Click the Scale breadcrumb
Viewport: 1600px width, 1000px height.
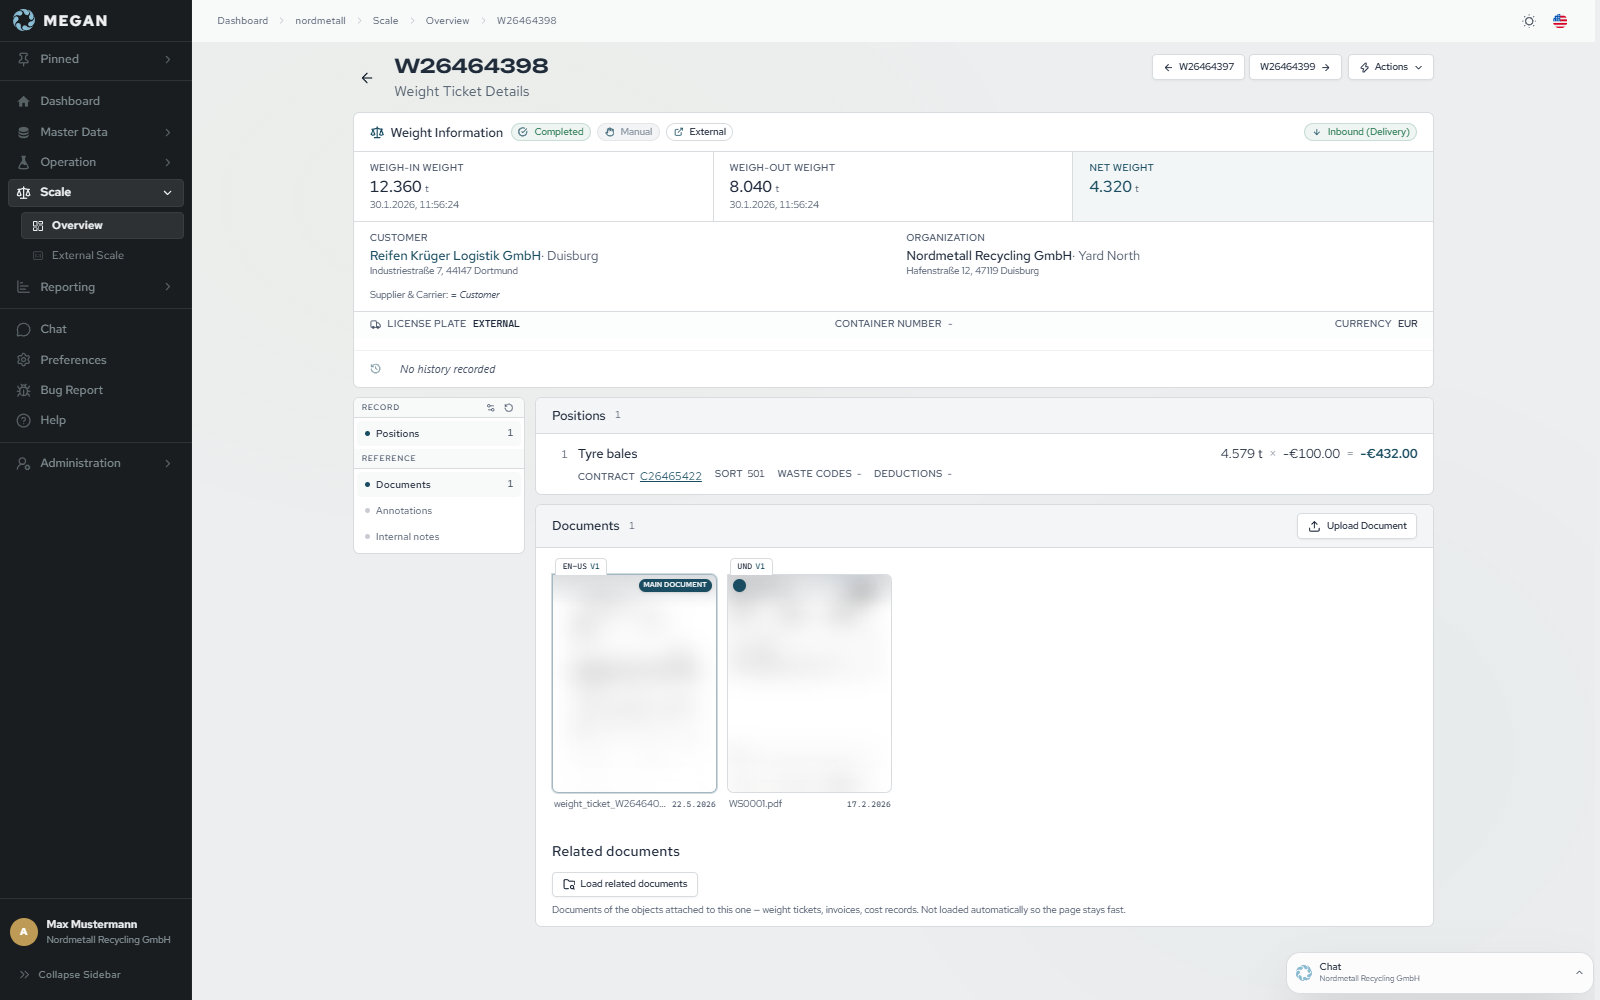[385, 21]
